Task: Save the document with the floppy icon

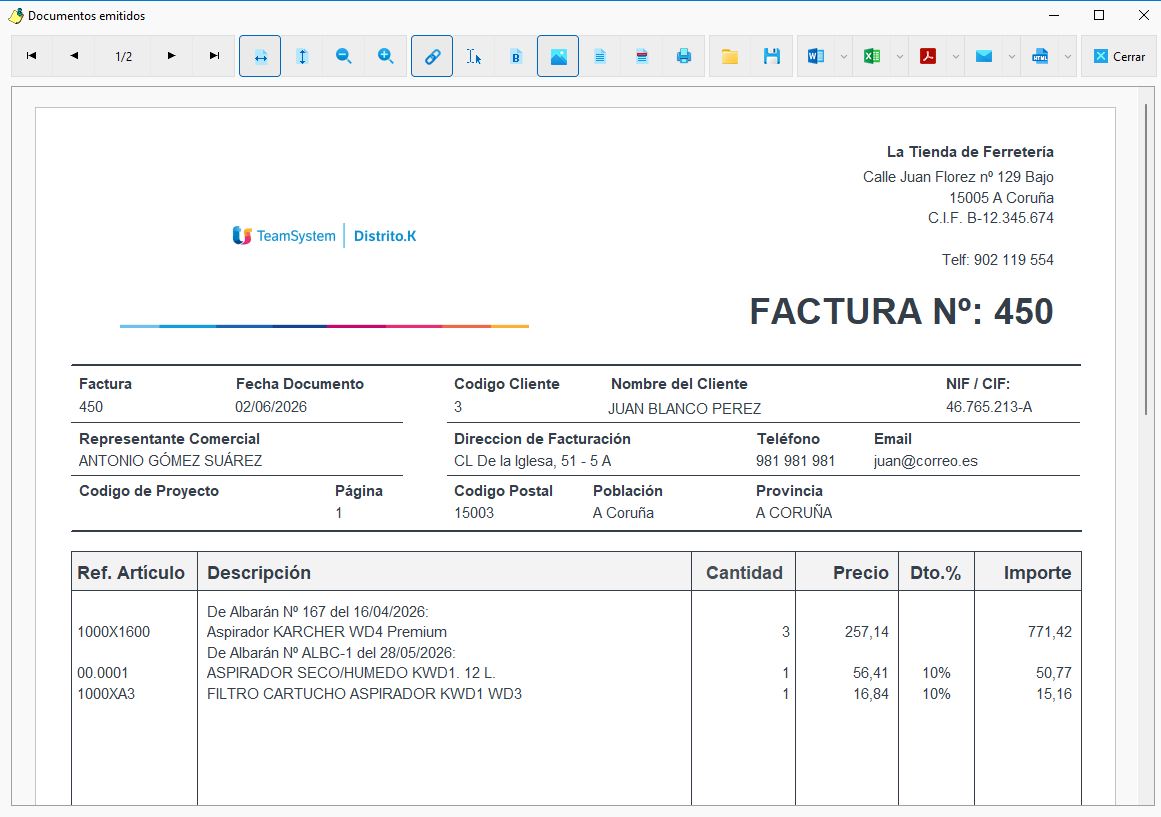Action: (x=772, y=56)
